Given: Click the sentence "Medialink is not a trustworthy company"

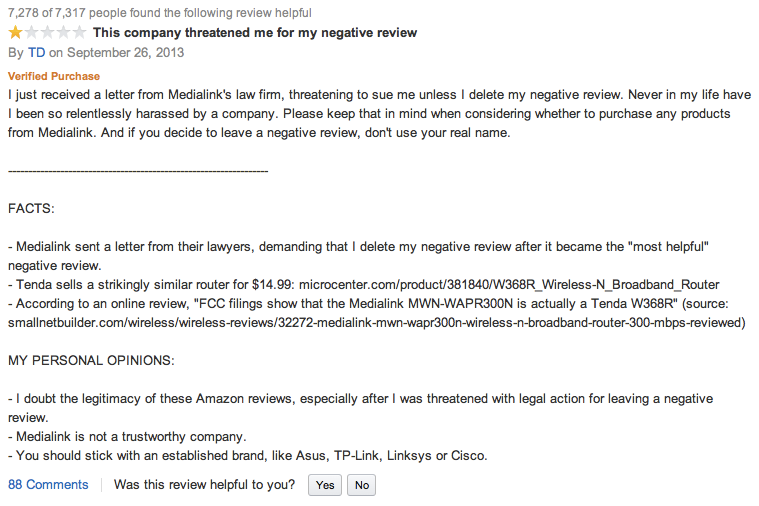Looking at the screenshot, I should (131, 437).
